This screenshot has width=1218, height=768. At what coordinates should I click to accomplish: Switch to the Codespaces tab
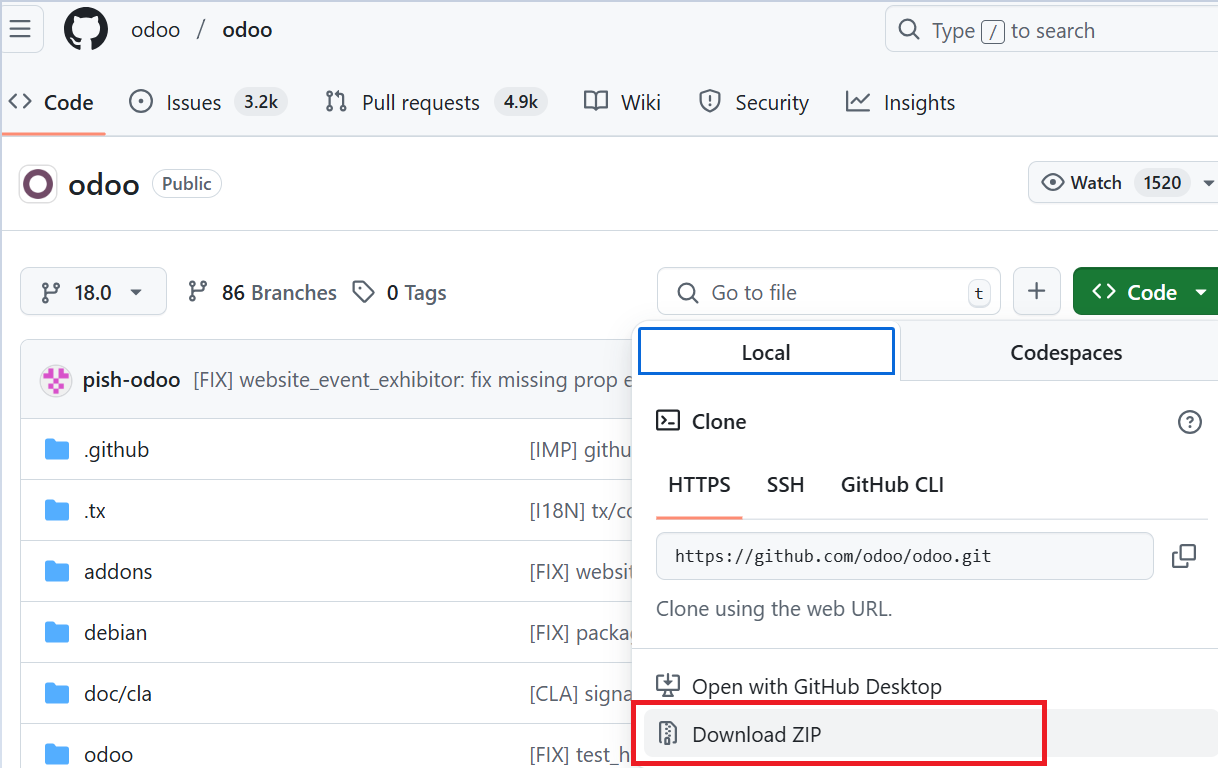pos(1066,352)
